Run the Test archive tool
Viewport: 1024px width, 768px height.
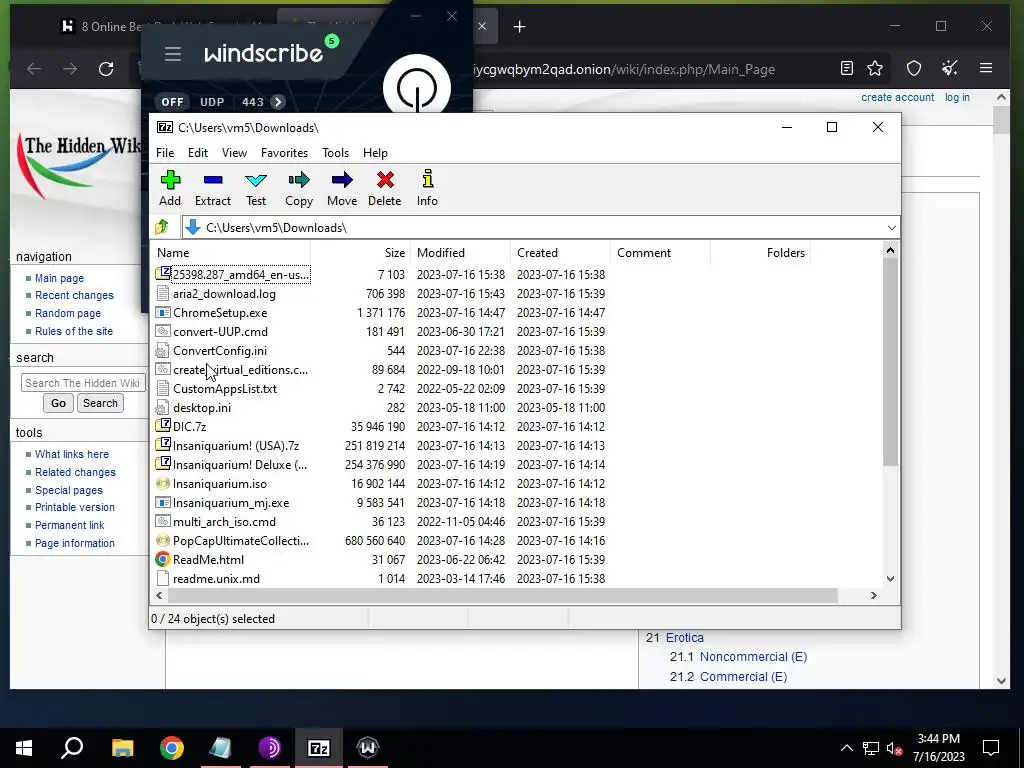256,188
